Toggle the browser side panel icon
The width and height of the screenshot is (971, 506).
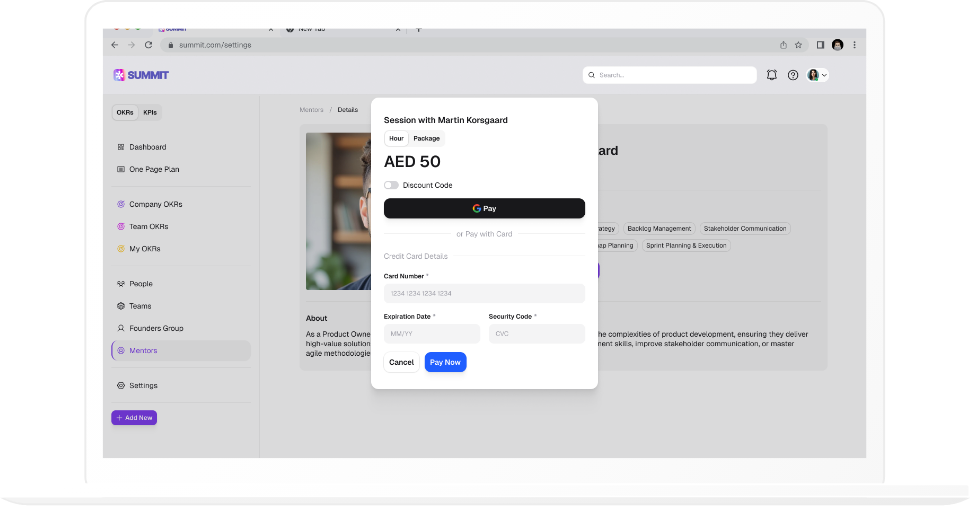coord(820,45)
